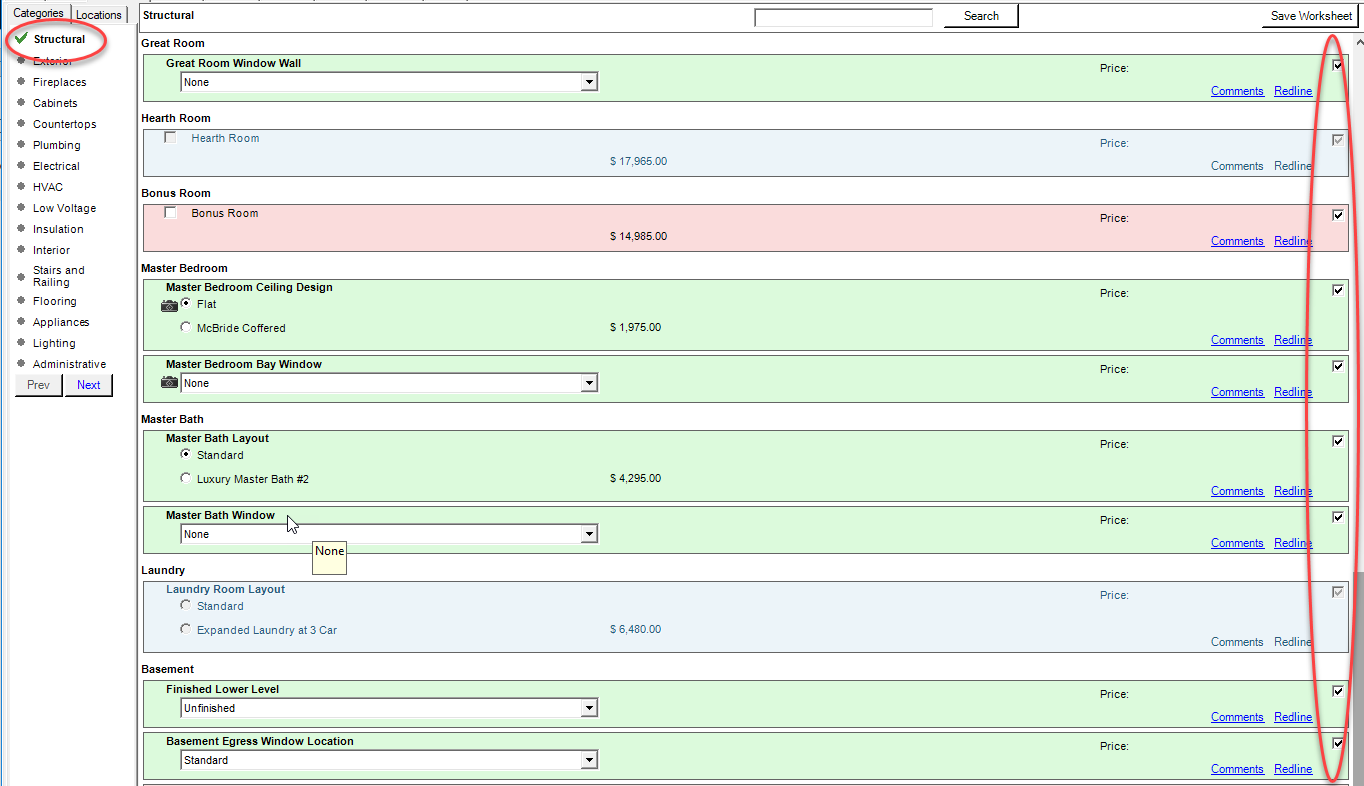Click the $ 14,985.00 Bonus Room price
Image resolution: width=1364 pixels, height=786 pixels.
pyautogui.click(x=638, y=237)
